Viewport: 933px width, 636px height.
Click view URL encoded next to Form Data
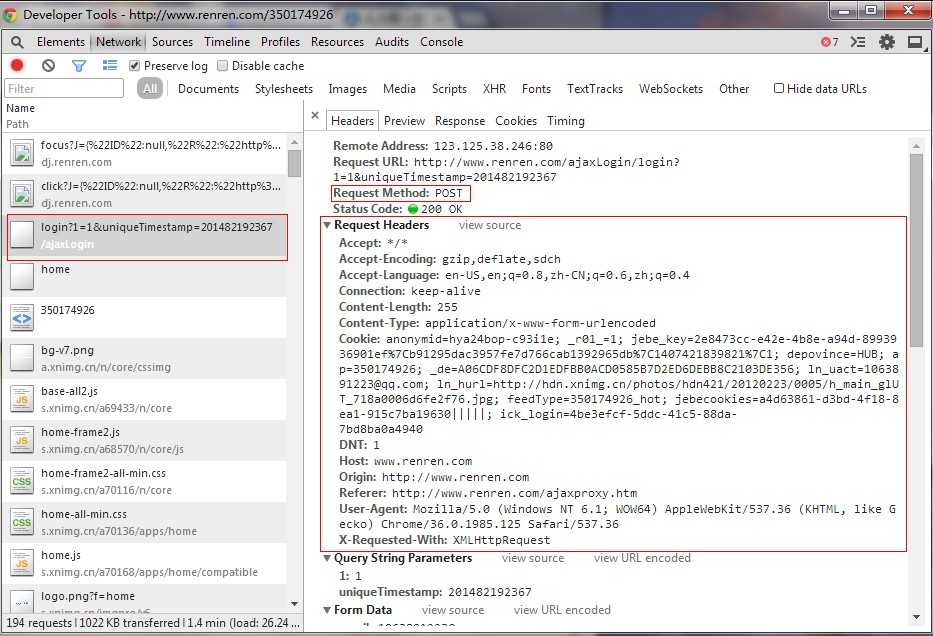pos(562,610)
